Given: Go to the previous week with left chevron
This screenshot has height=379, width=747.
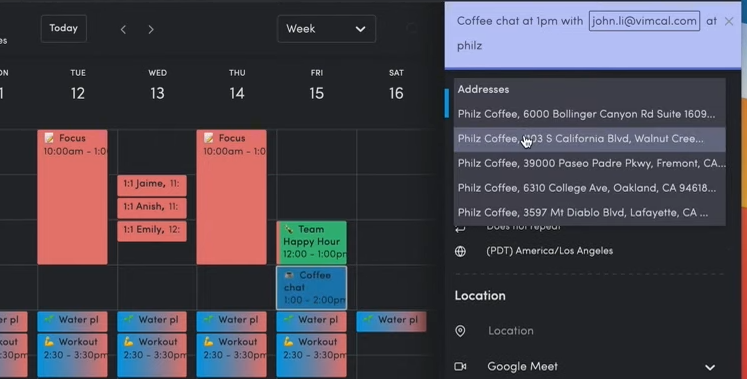Looking at the screenshot, I should [x=123, y=30].
